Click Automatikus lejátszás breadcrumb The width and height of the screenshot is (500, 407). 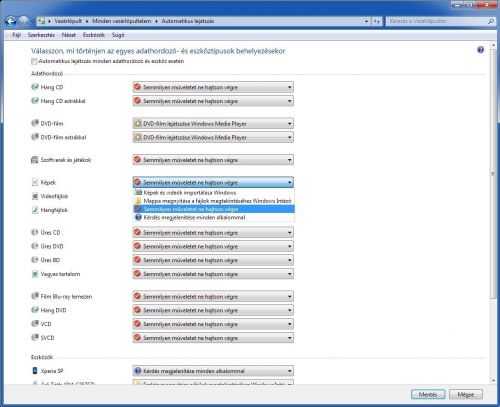tap(188, 21)
